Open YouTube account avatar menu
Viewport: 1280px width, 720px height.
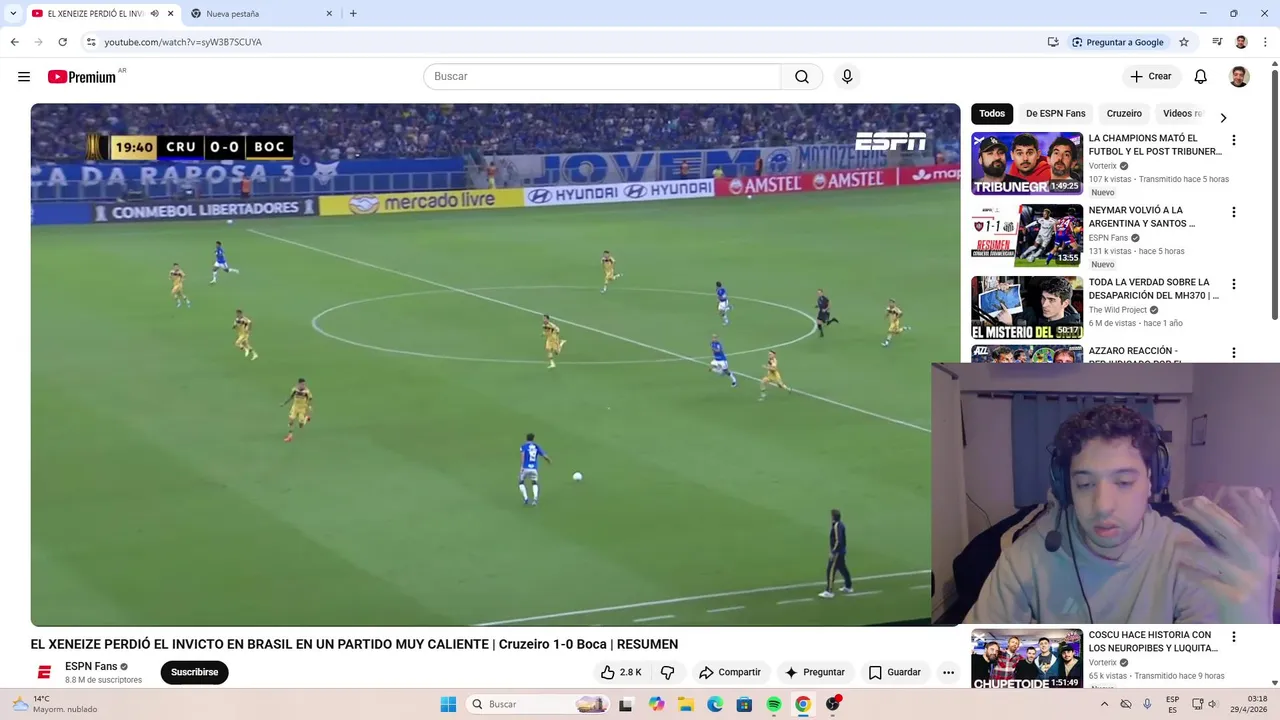(1239, 77)
